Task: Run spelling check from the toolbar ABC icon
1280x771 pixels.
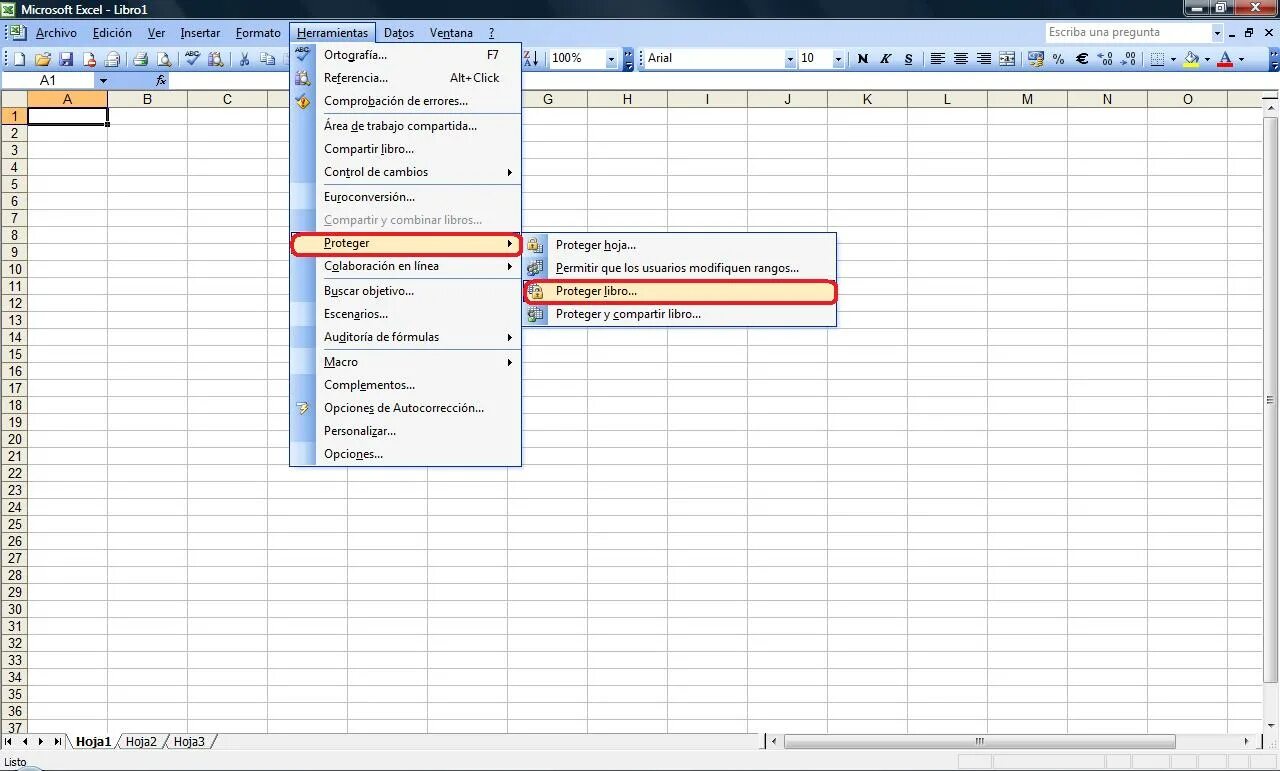Action: pyautogui.click(x=193, y=59)
